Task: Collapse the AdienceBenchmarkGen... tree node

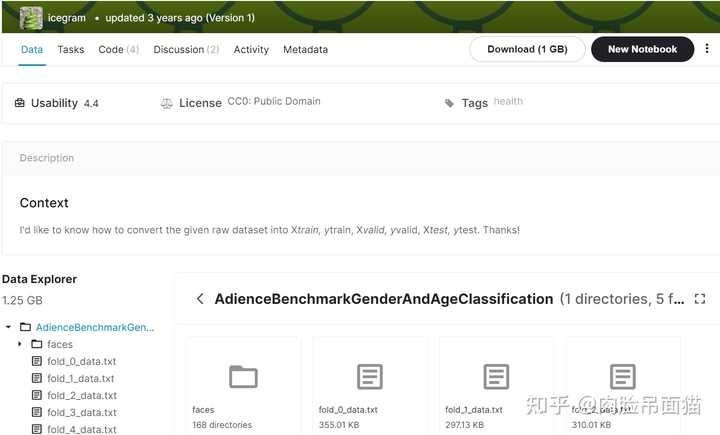Action: [8, 327]
